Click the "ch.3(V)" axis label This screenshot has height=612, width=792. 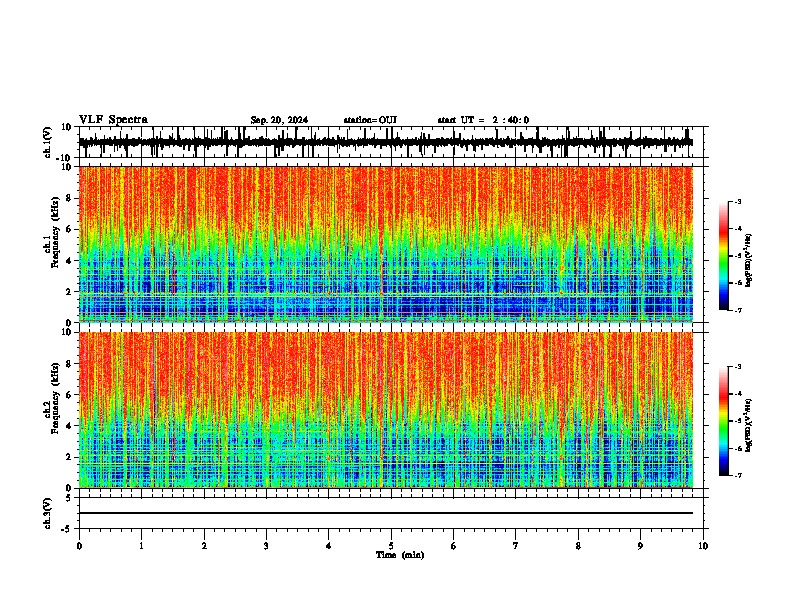pyautogui.click(x=48, y=513)
